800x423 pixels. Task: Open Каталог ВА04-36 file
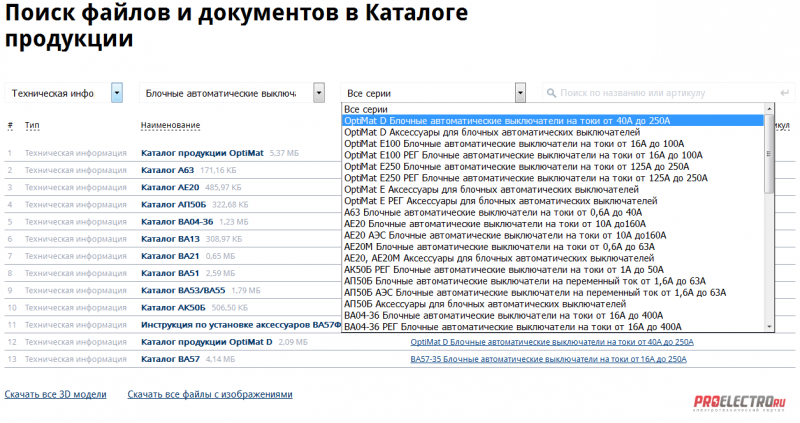tap(177, 221)
